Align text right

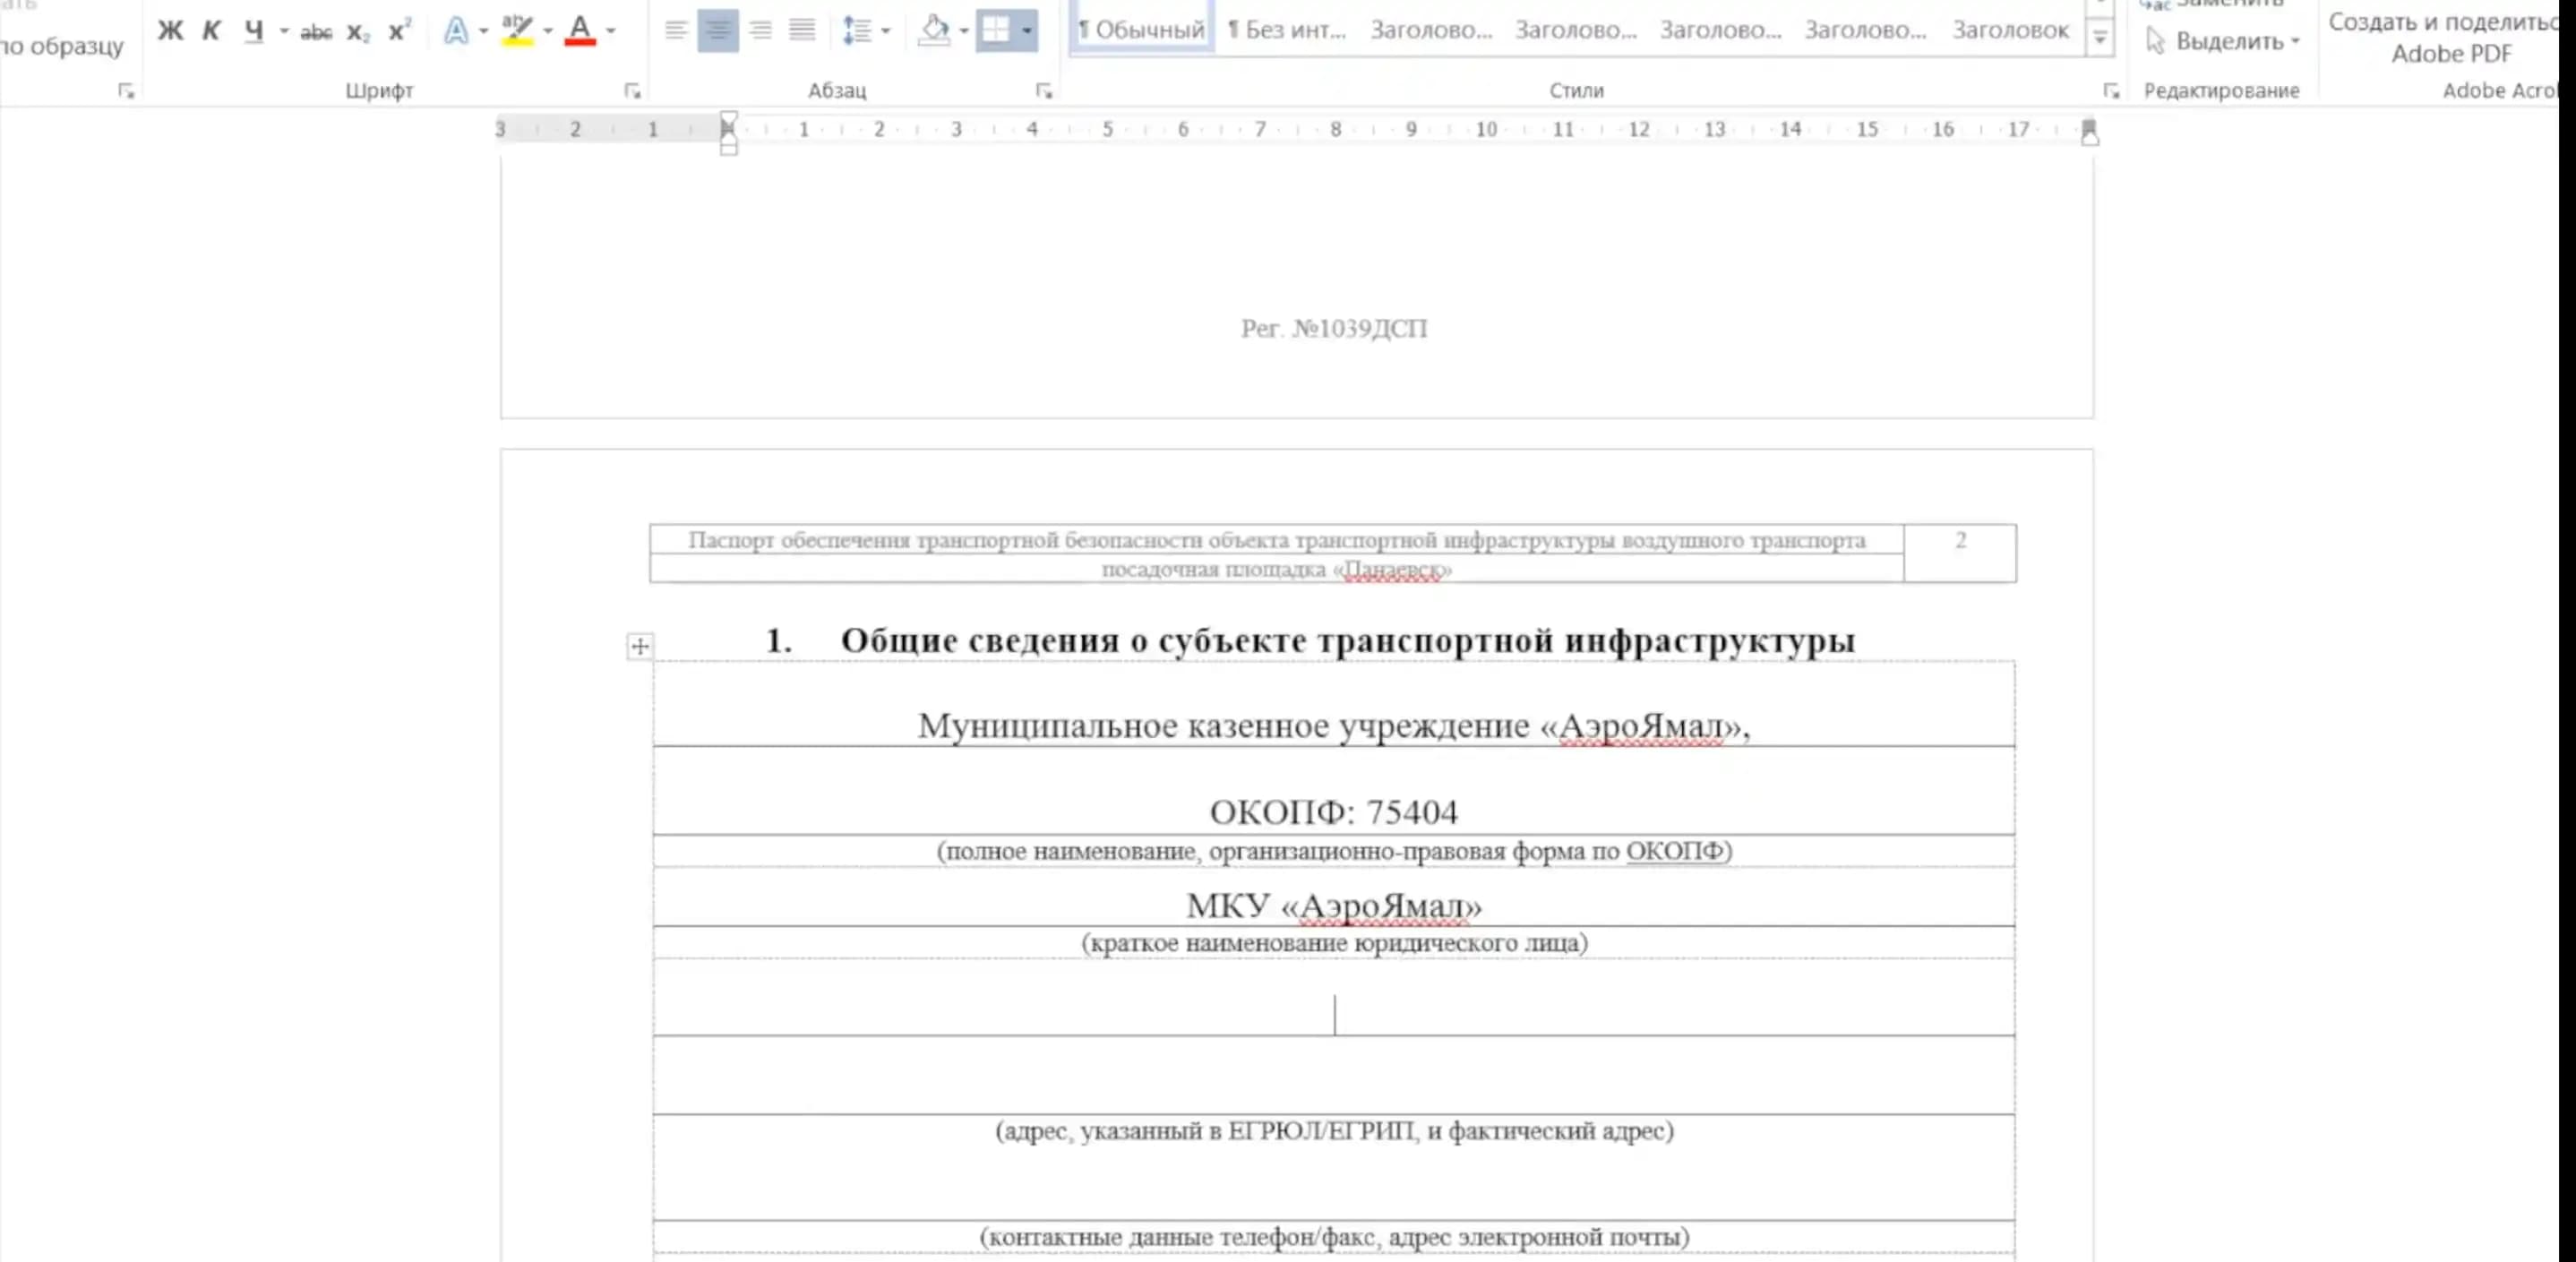(760, 30)
